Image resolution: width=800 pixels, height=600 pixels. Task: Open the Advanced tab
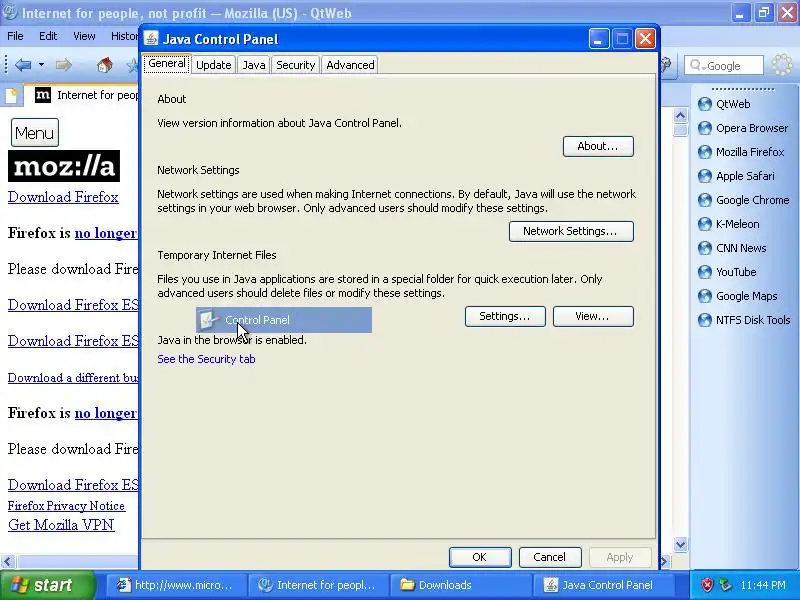pyautogui.click(x=350, y=65)
